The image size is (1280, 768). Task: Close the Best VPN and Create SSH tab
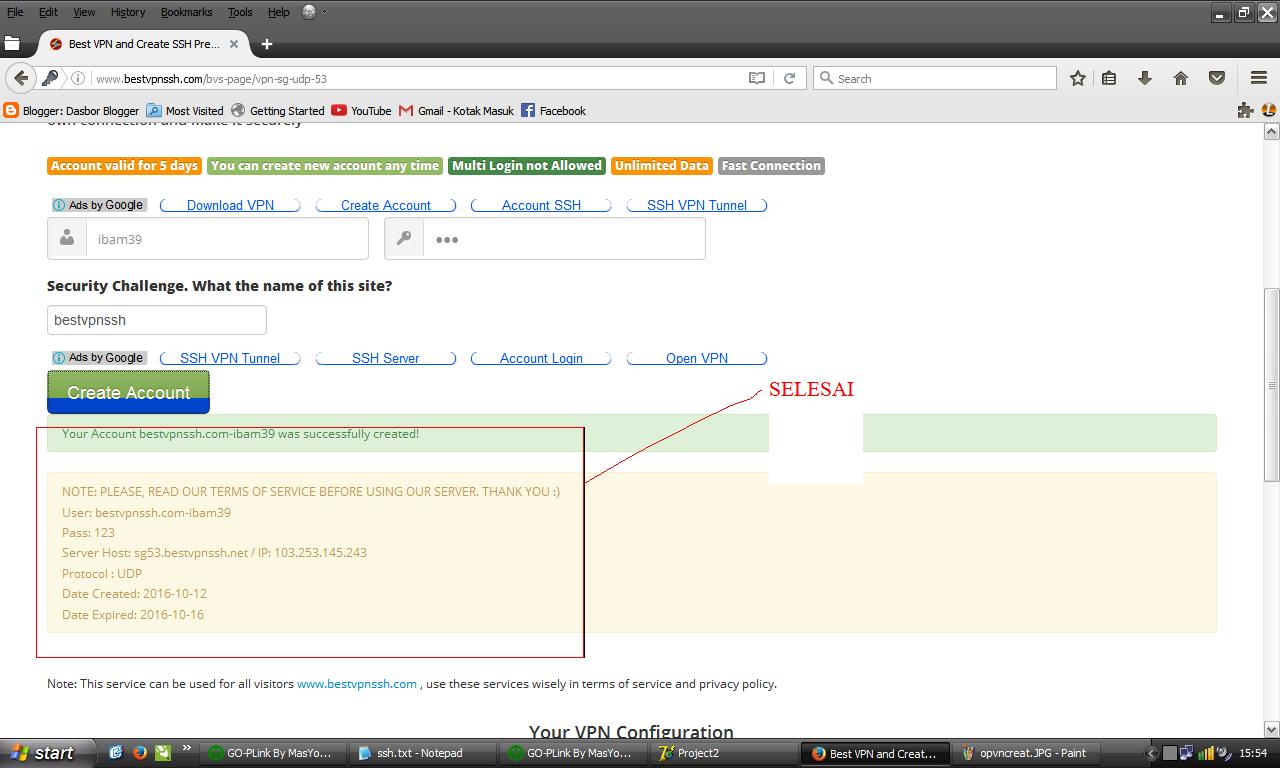coord(235,44)
